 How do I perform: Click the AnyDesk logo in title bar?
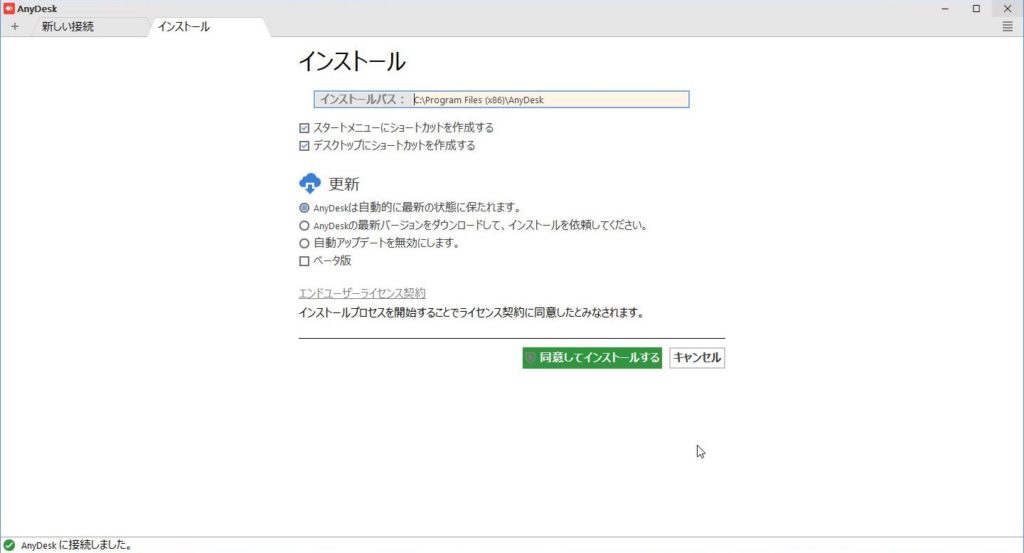[x=8, y=8]
